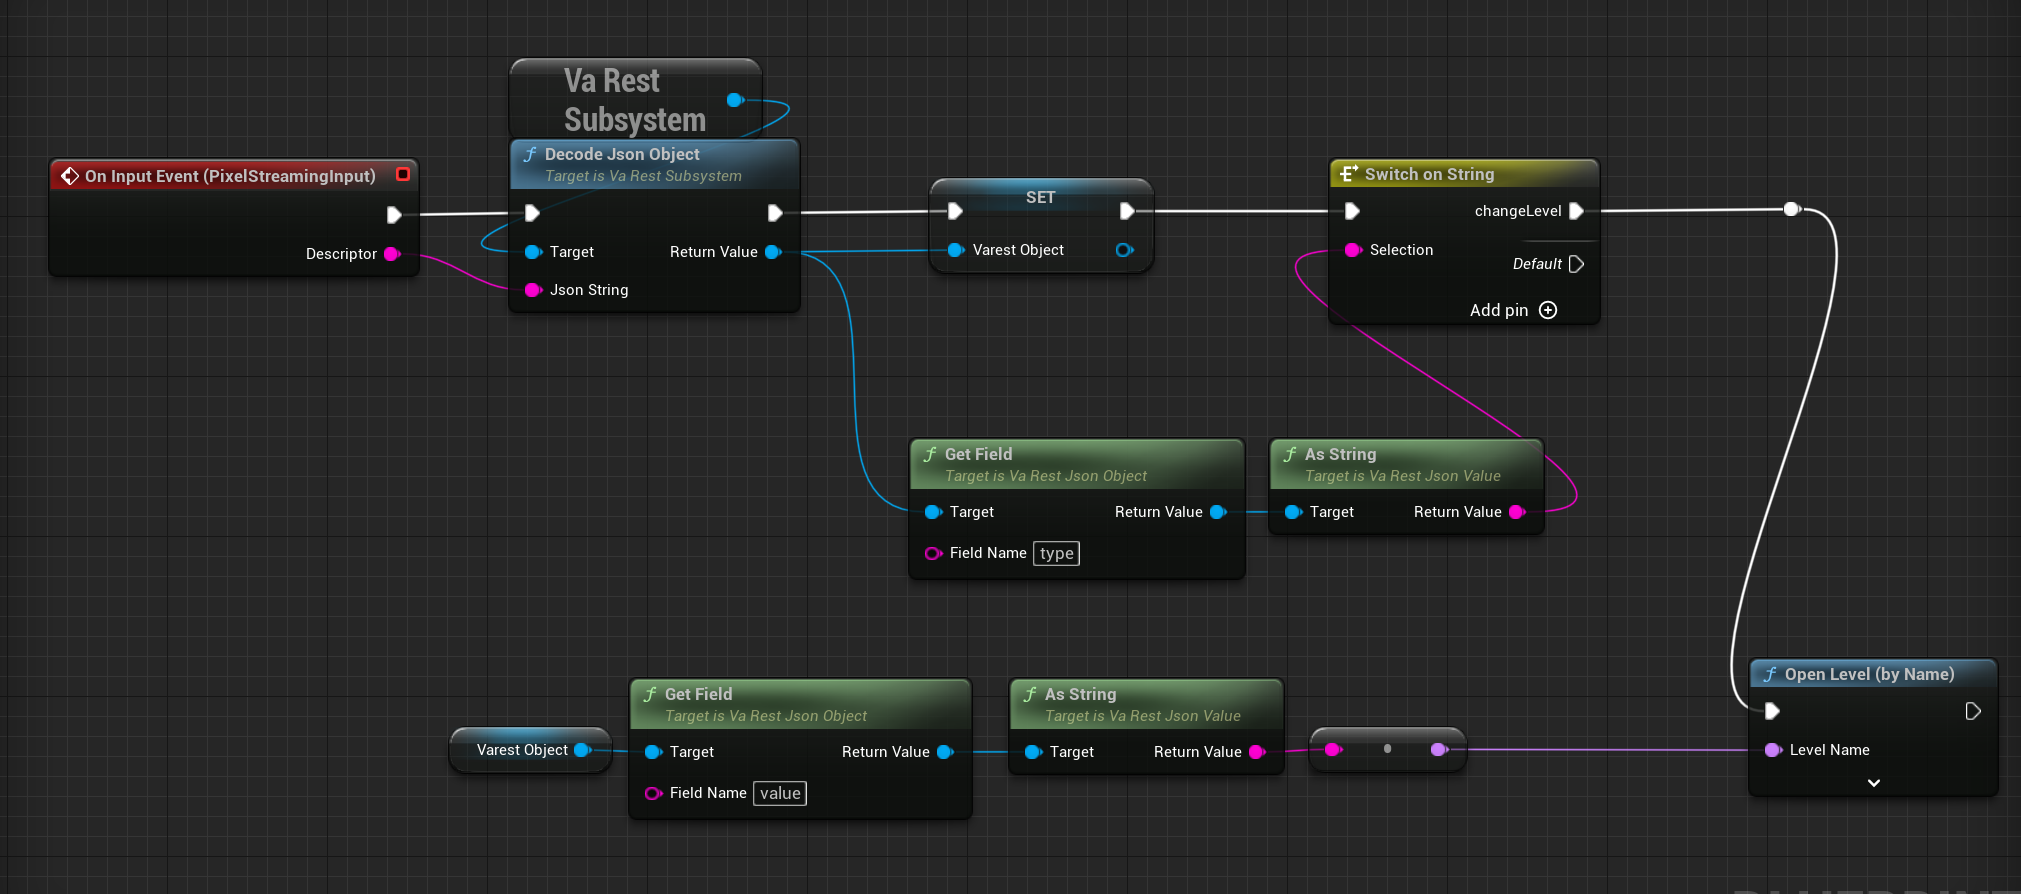Screen dimensions: 2021x894
Task: Click the Descriptor output pin
Action: point(392,254)
